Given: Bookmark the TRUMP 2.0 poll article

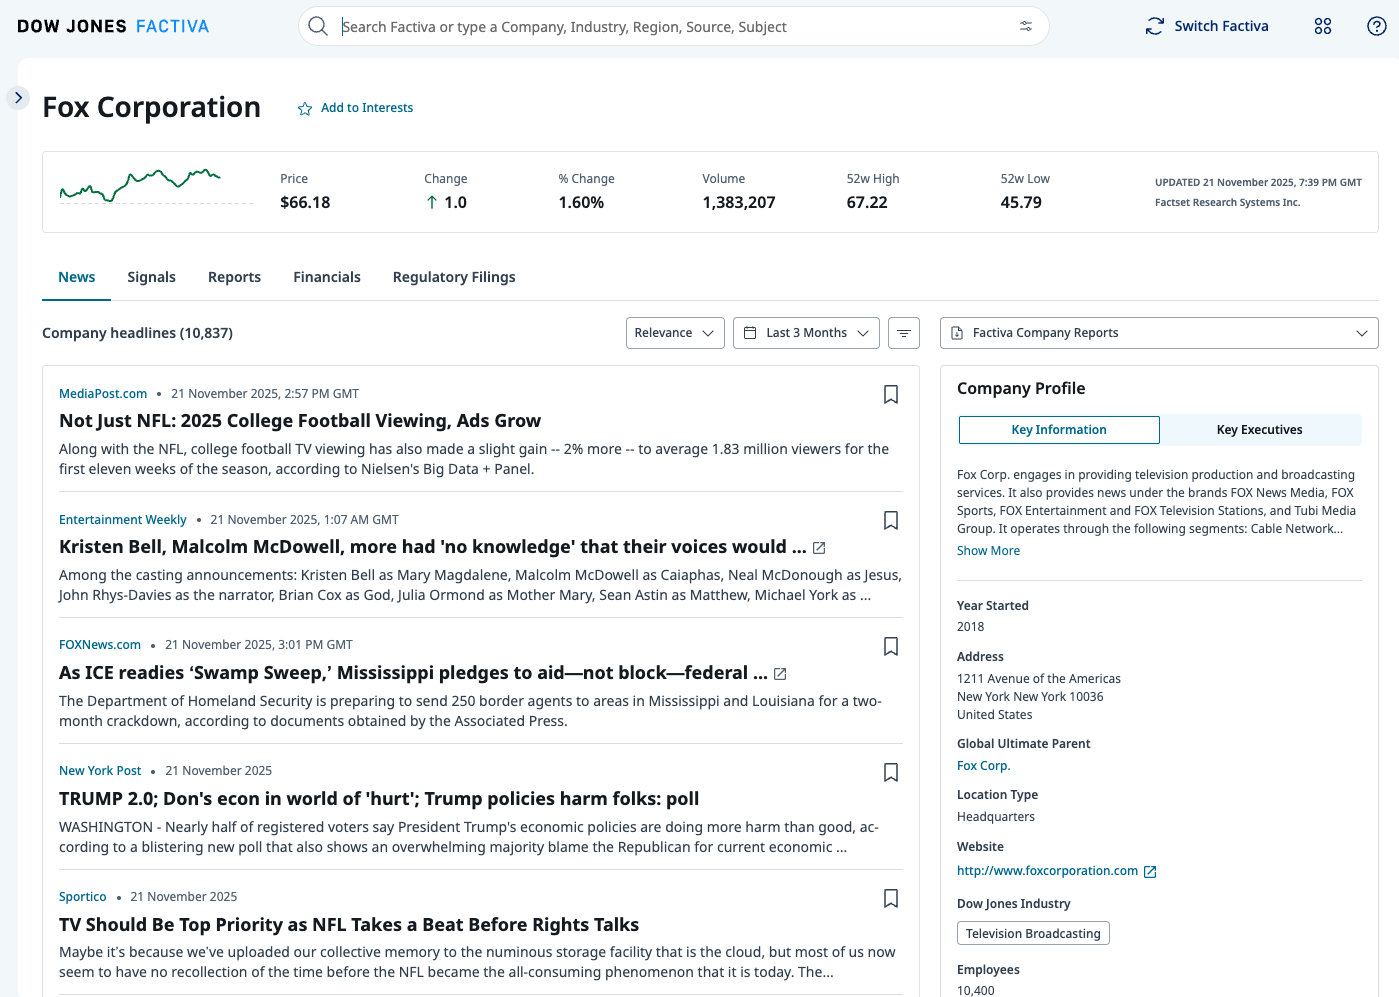Looking at the screenshot, I should [x=891, y=772].
